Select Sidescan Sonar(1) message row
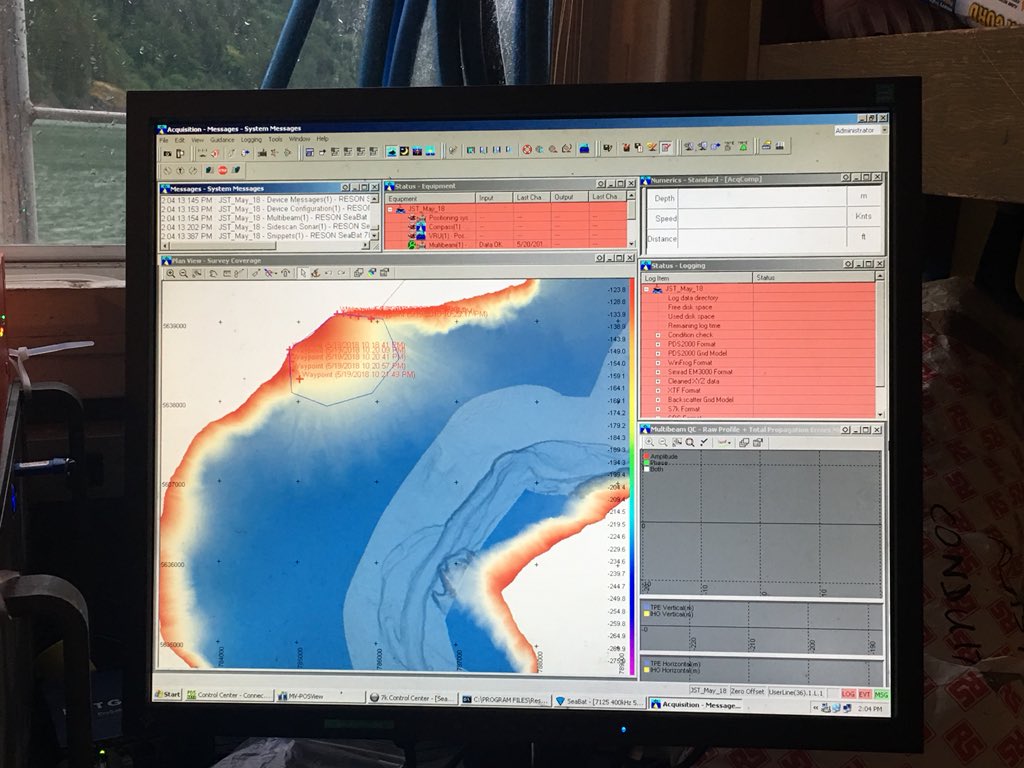Image resolution: width=1024 pixels, height=768 pixels. pyautogui.click(x=265, y=227)
